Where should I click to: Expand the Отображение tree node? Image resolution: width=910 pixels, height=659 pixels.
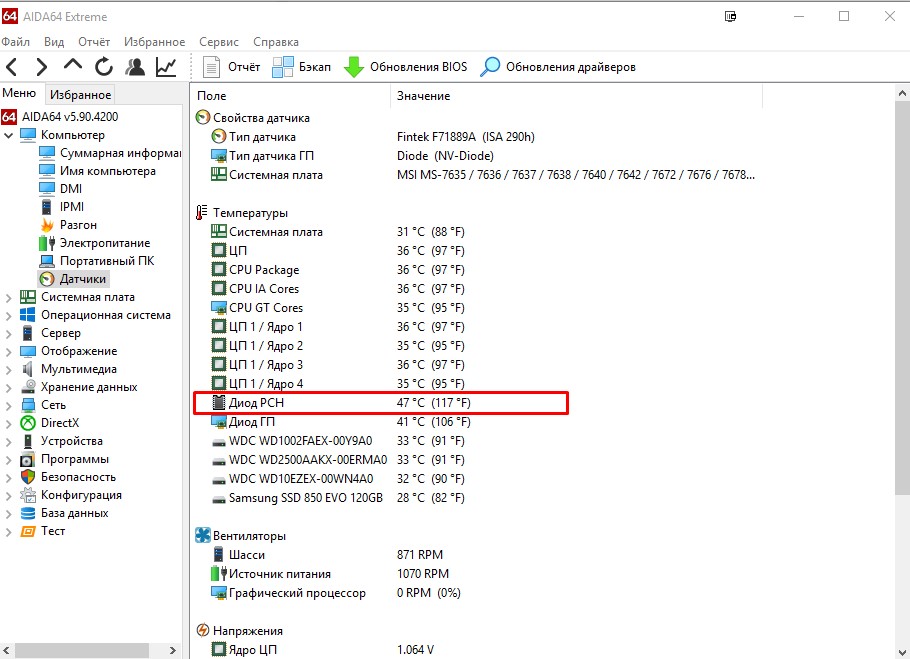[8, 352]
